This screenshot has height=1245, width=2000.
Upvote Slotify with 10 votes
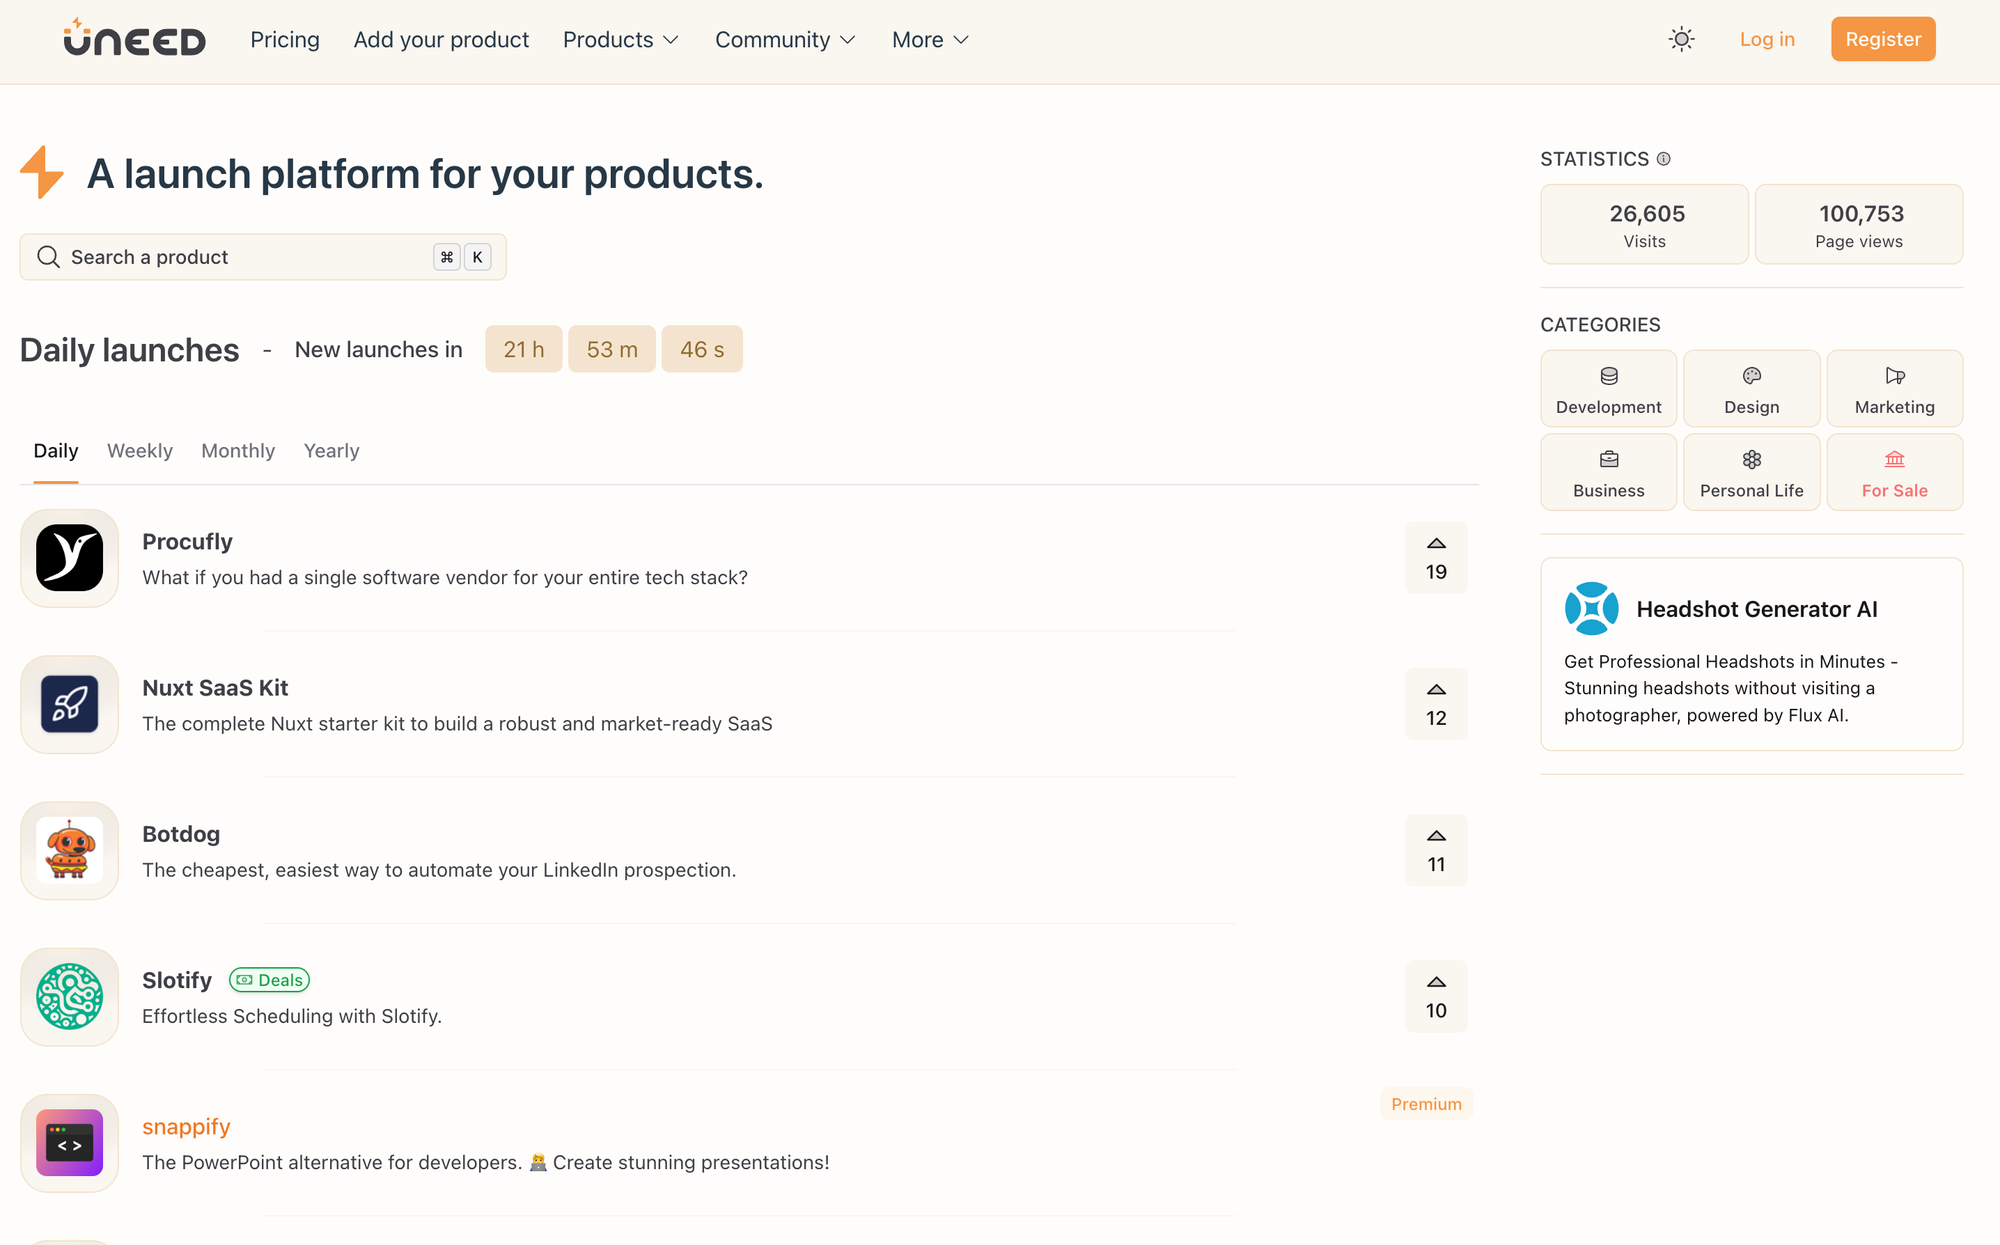coord(1436,996)
